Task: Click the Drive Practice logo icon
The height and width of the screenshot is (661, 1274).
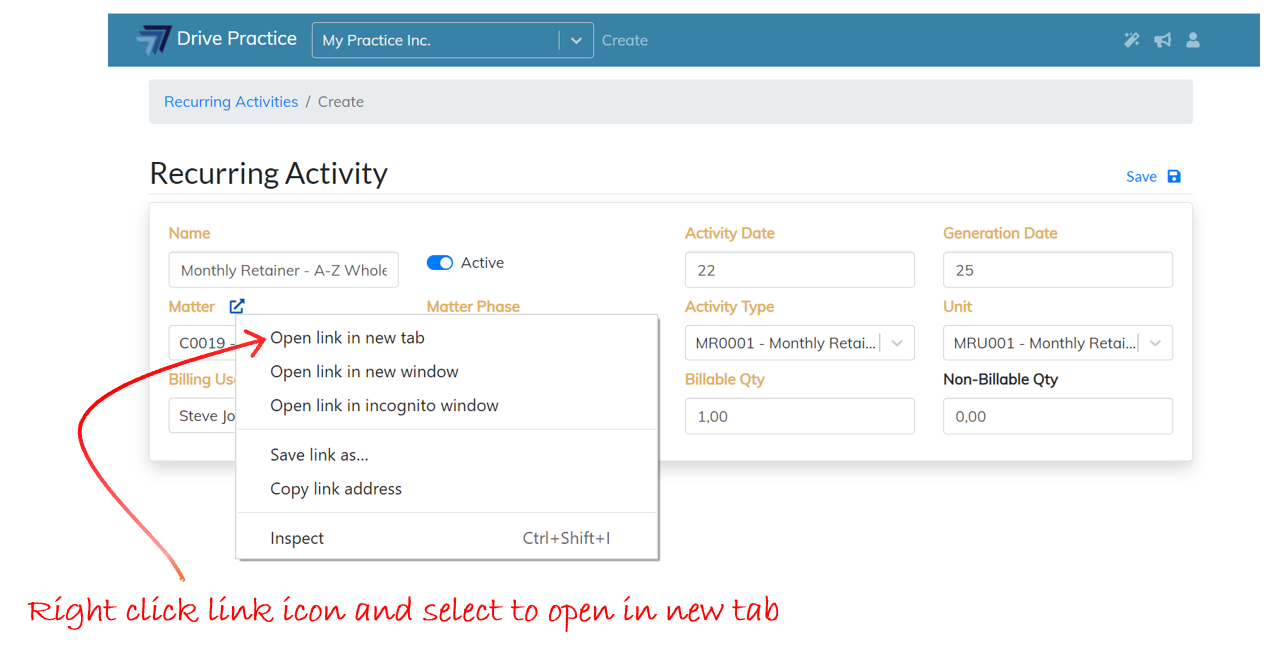Action: (x=154, y=40)
